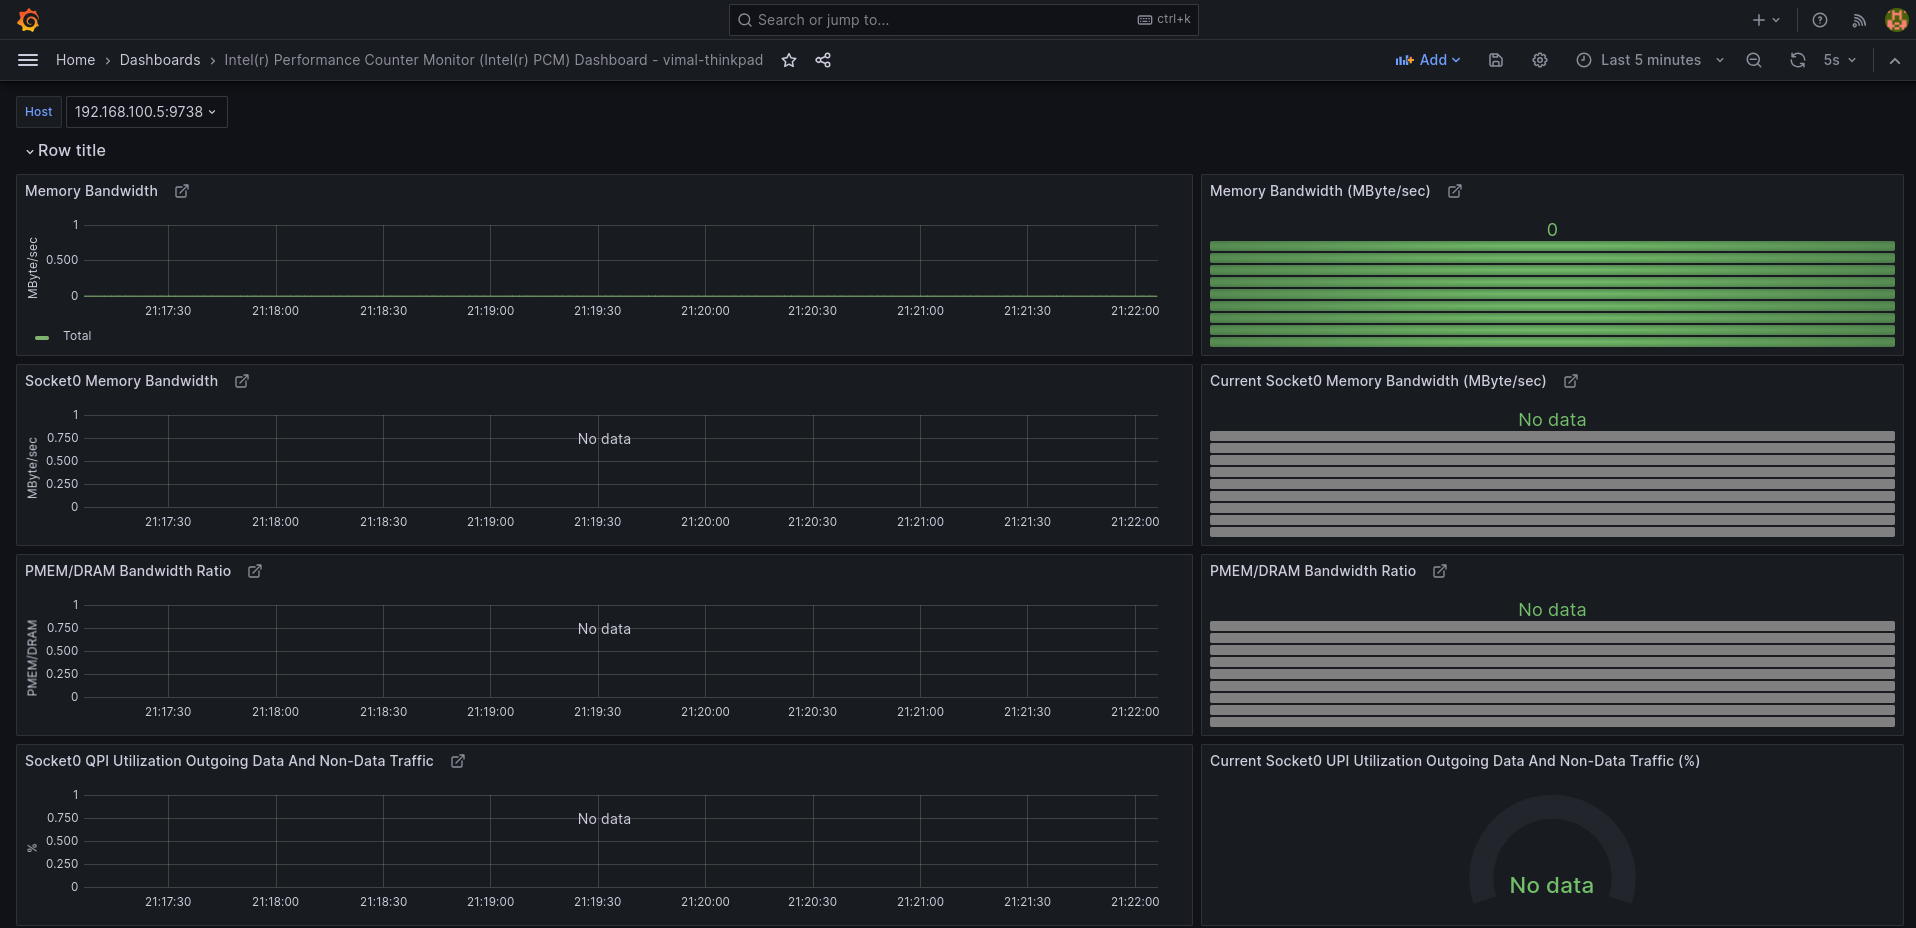Open the dashboard settings gear
1916x928 pixels.
tap(1539, 60)
